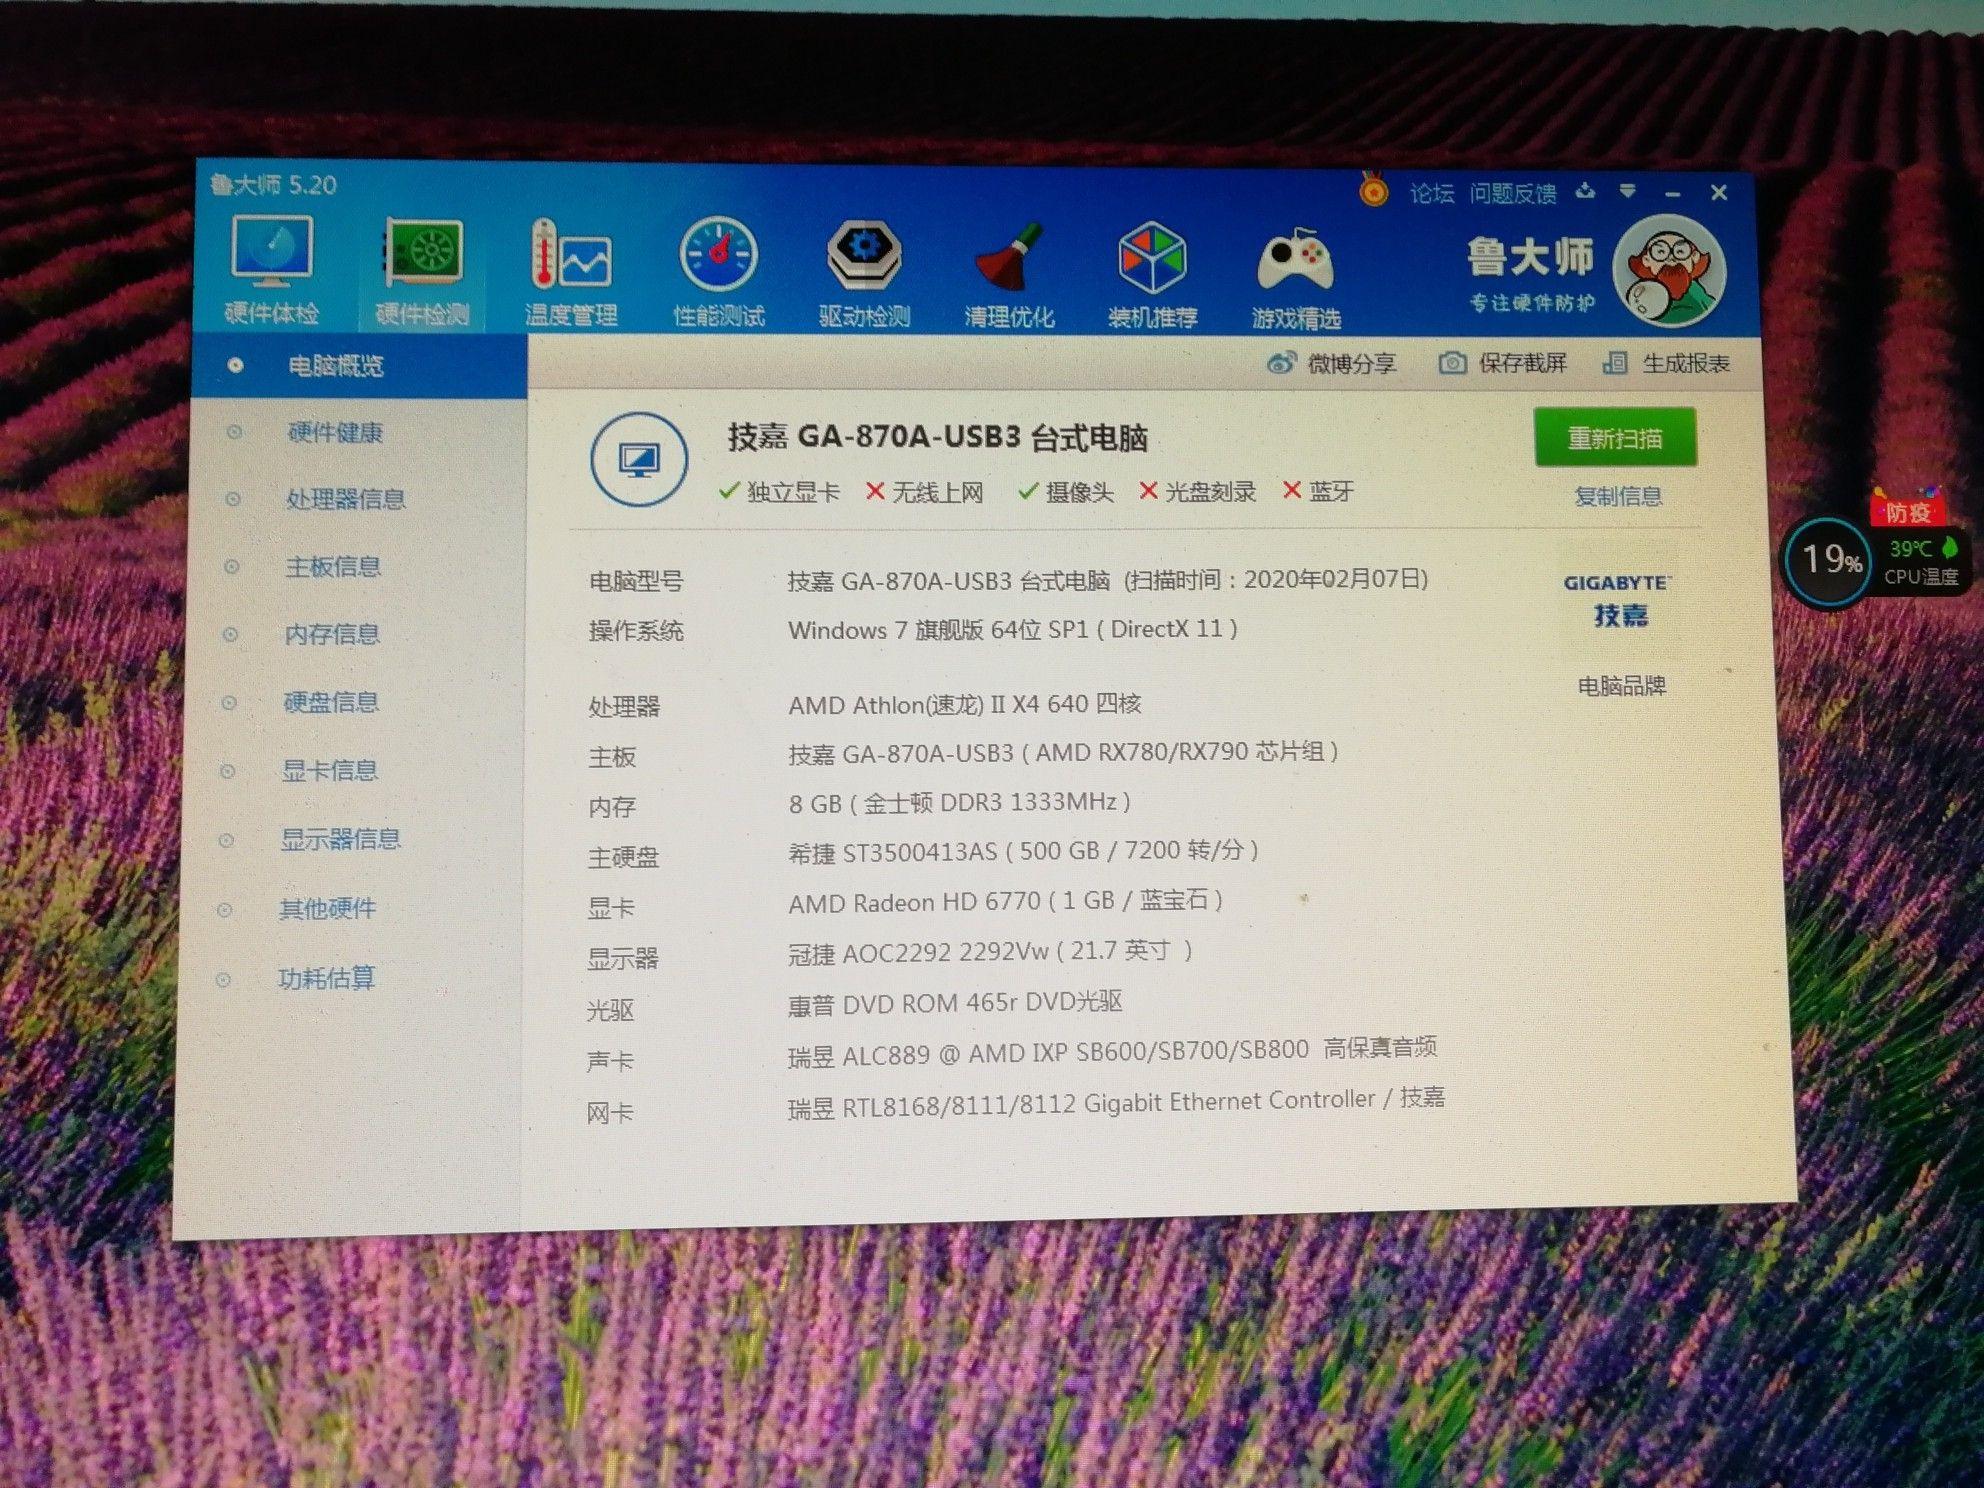Click AMD Athlon II X4 640 processor value
This screenshot has width=1984, height=1488.
[x=964, y=704]
